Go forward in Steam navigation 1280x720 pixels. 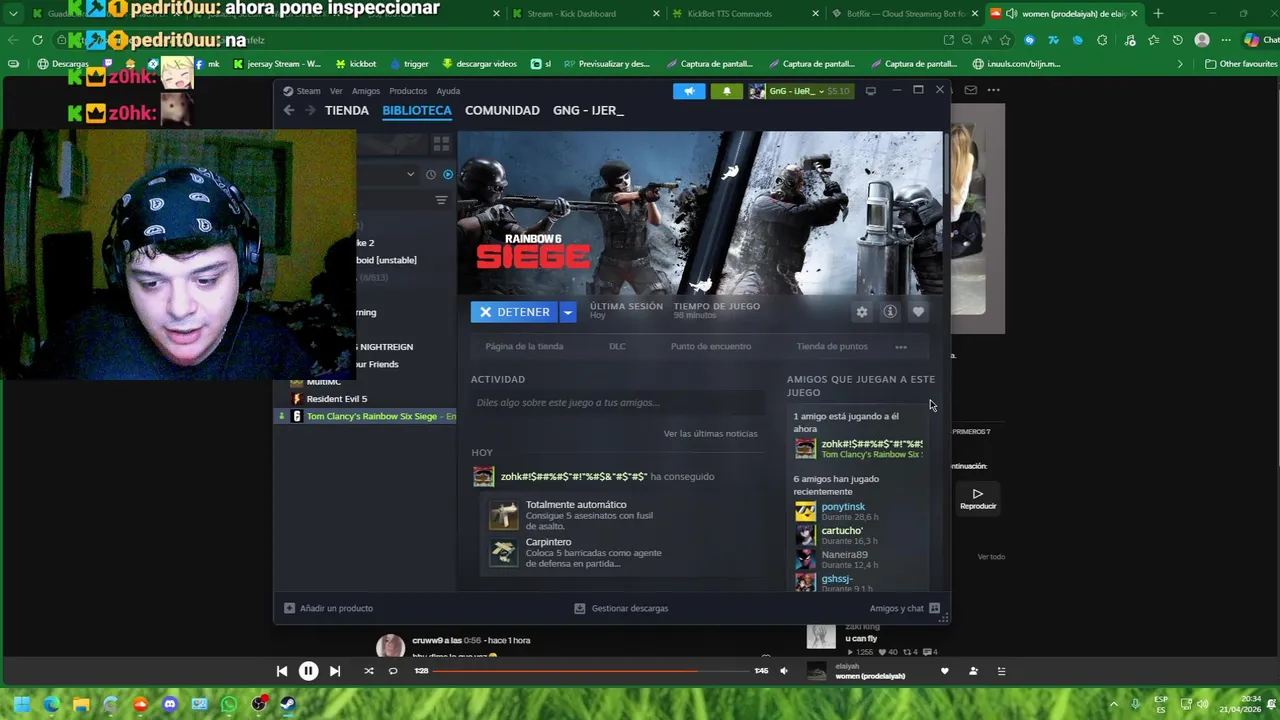click(x=310, y=110)
